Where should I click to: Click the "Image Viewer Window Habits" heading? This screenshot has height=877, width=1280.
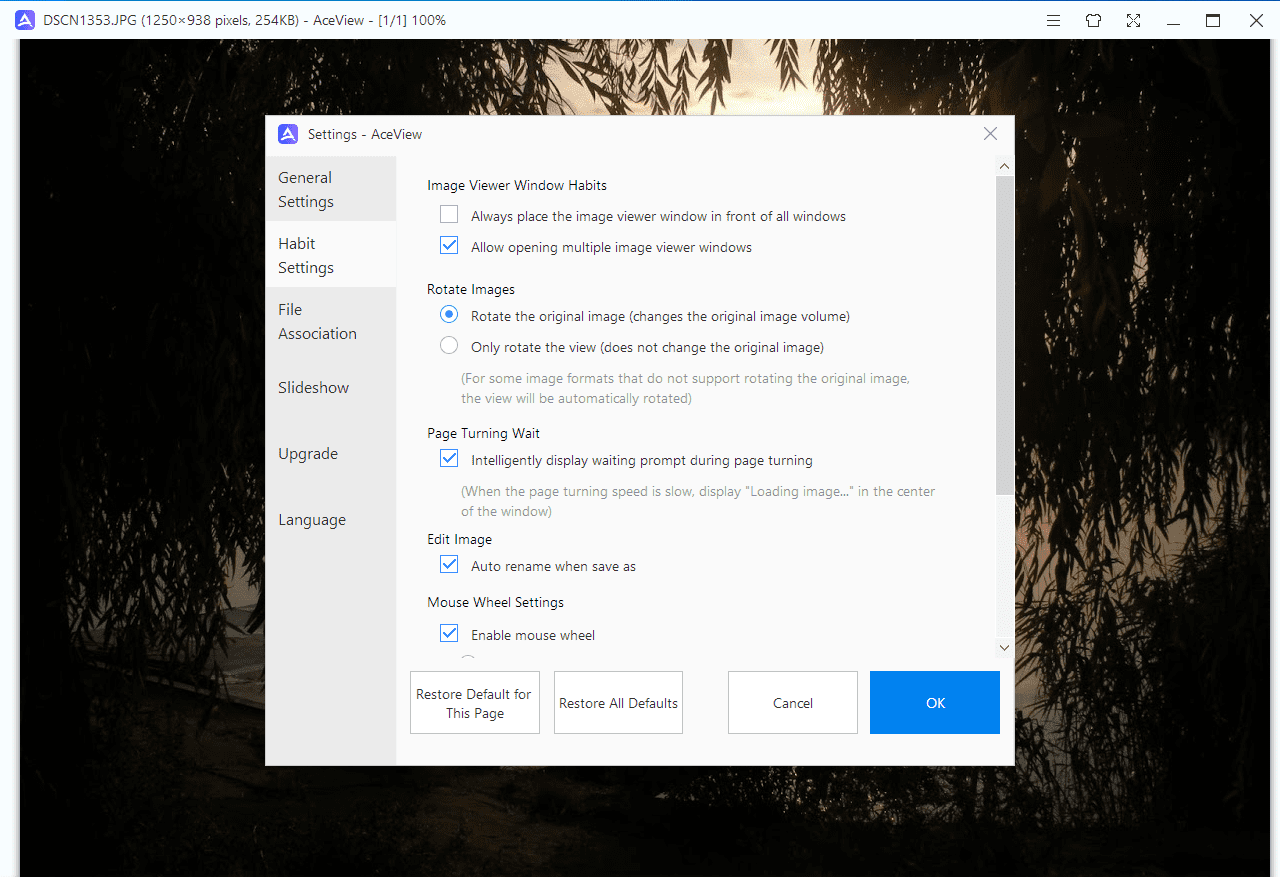click(517, 185)
